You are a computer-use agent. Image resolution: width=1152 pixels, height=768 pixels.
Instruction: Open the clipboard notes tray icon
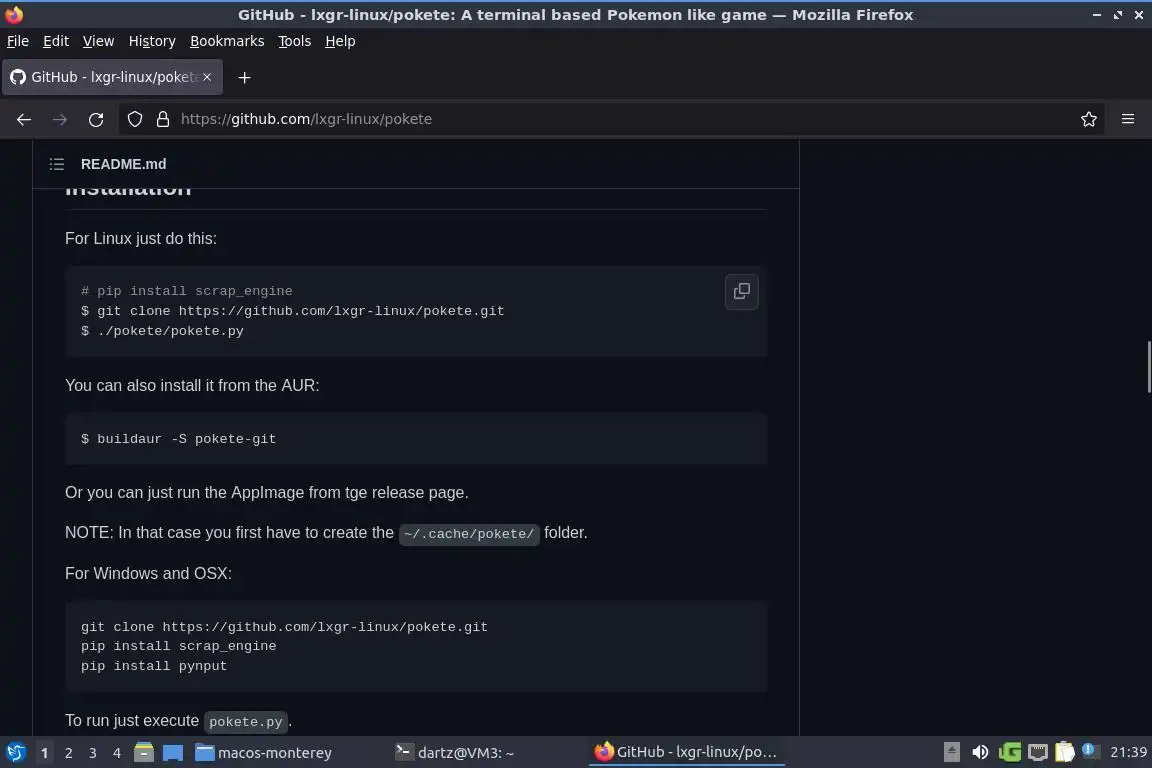tap(1065, 753)
